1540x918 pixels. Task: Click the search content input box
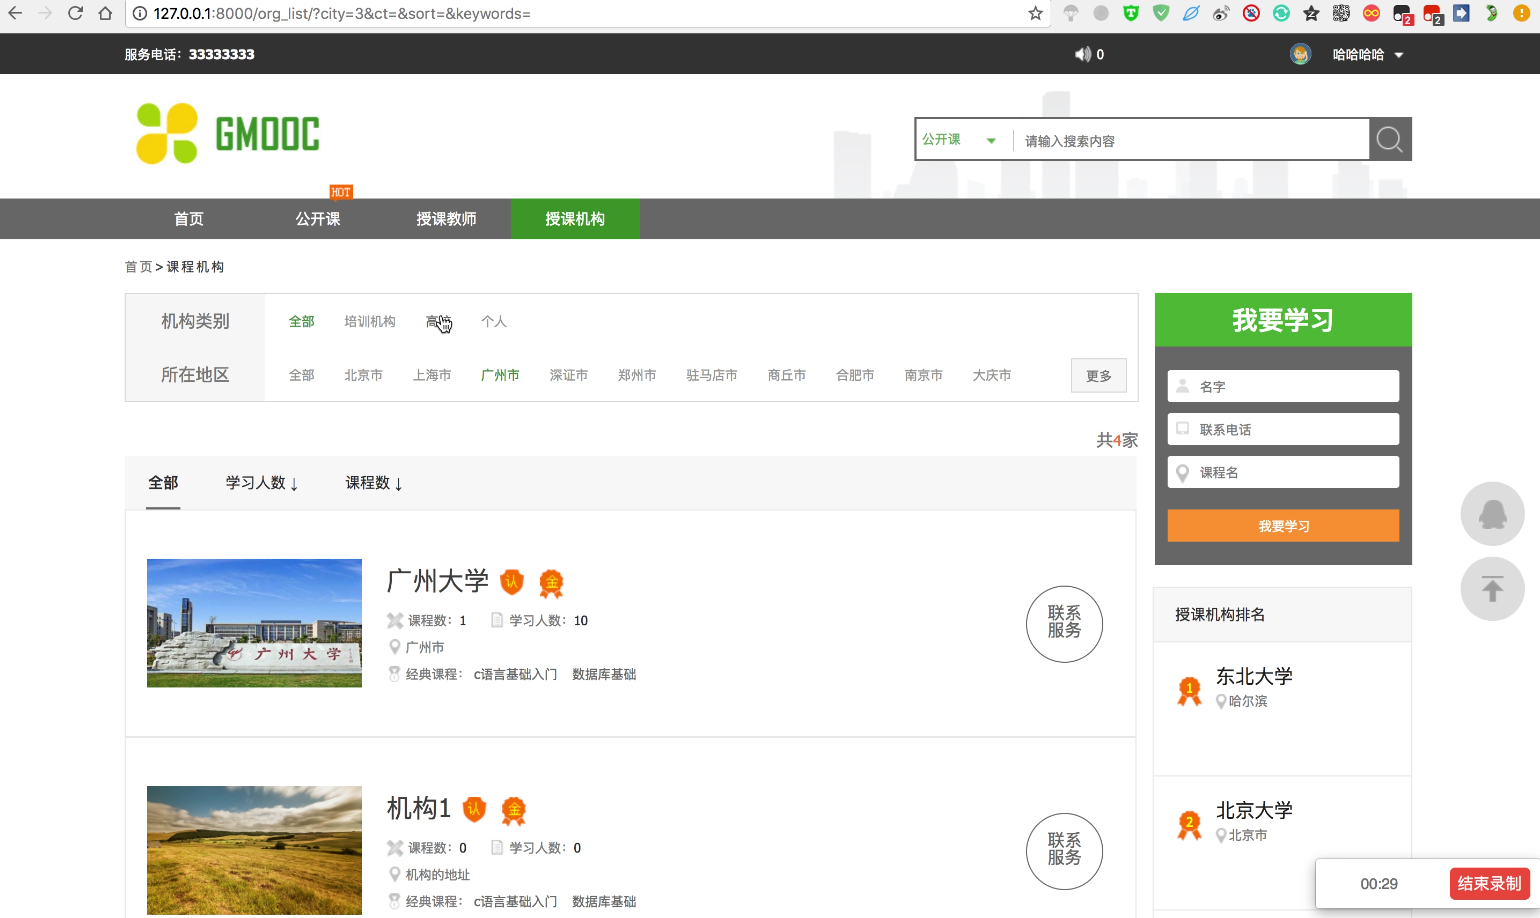click(1190, 141)
